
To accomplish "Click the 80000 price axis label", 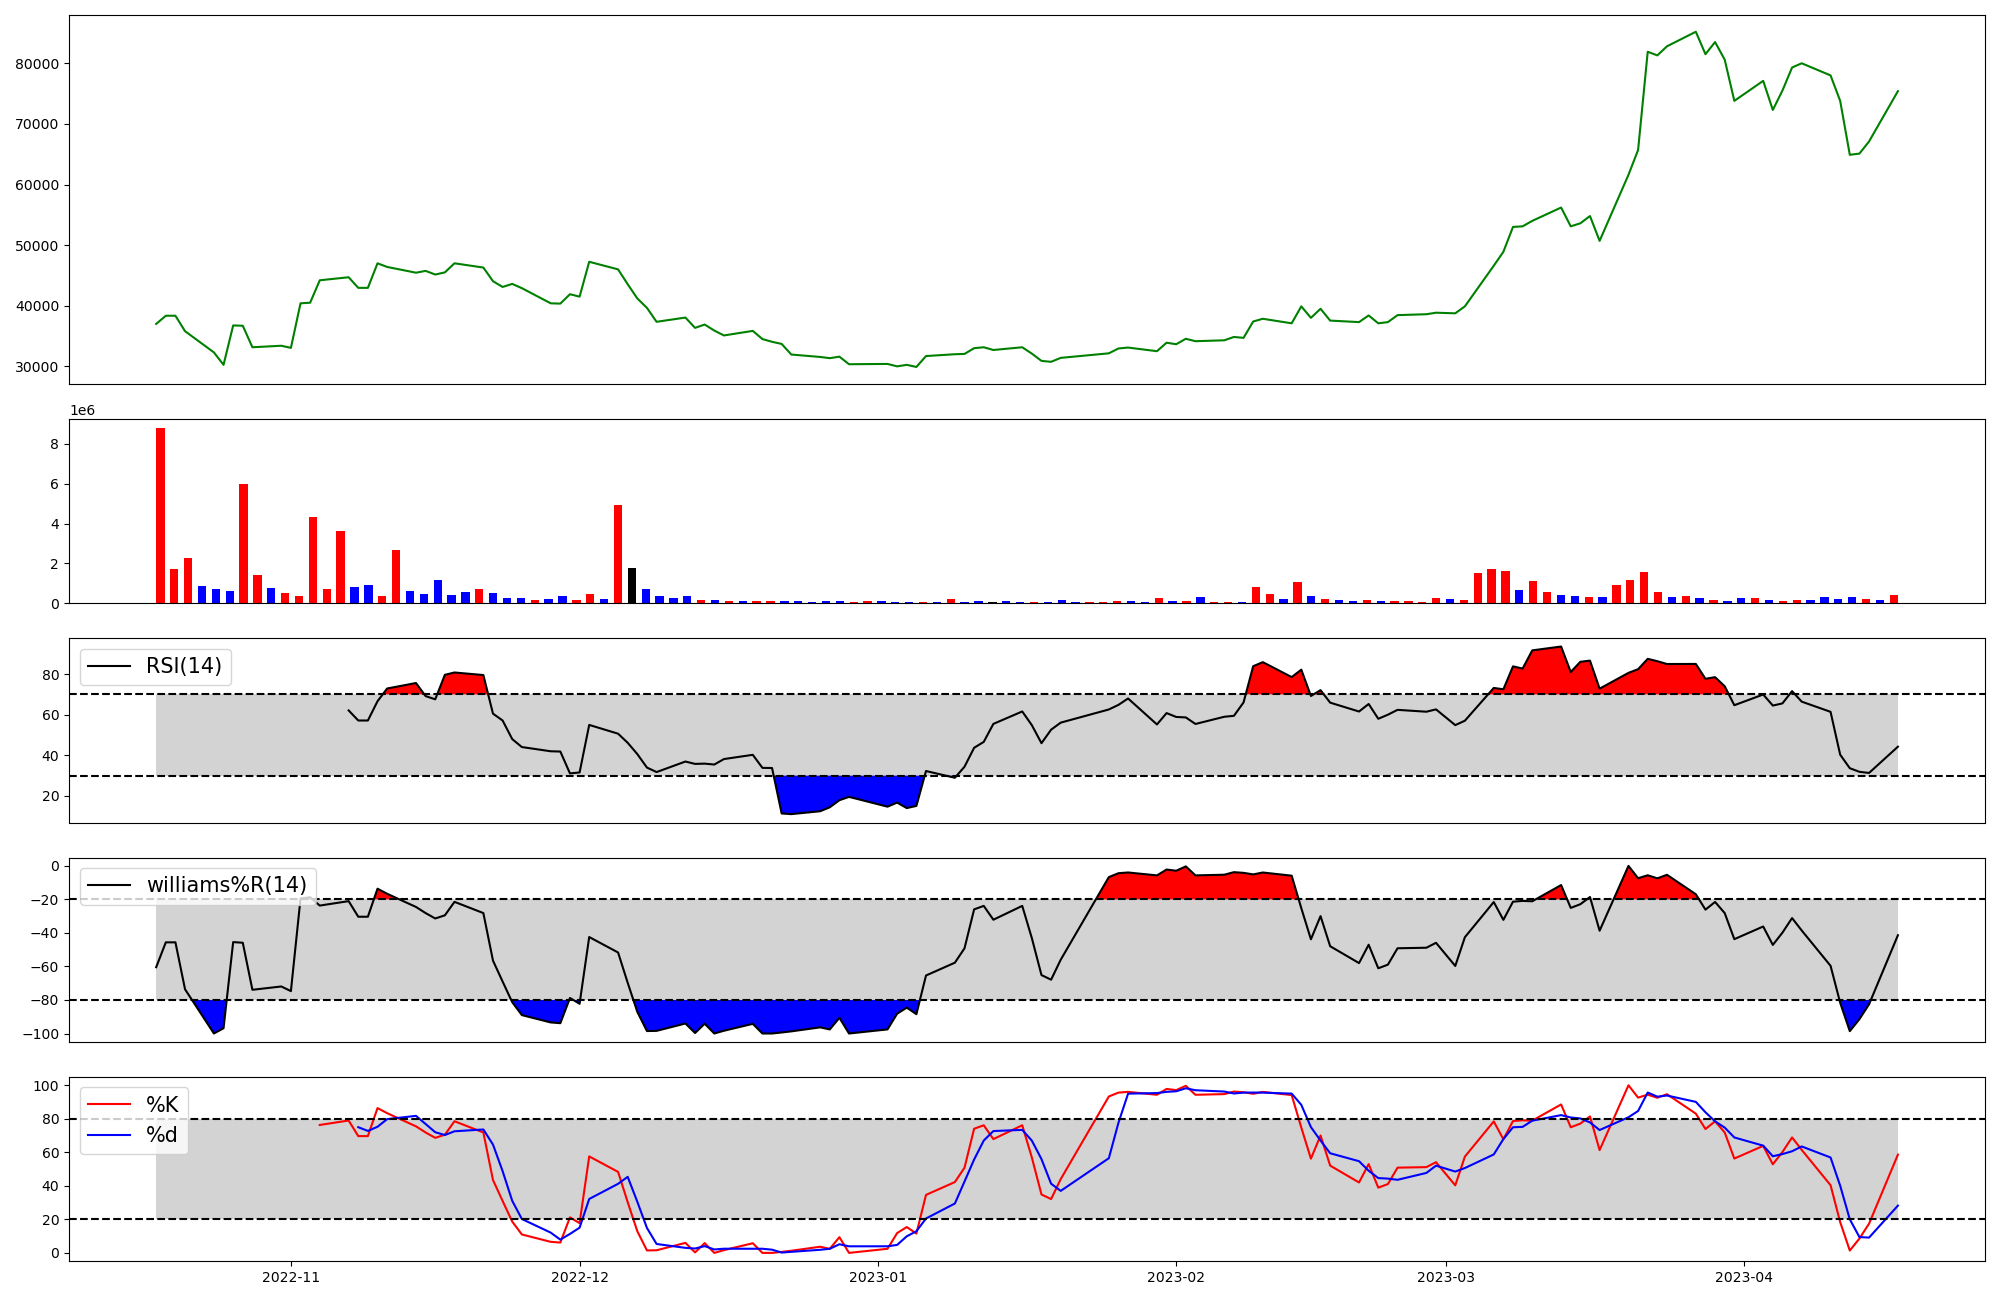I will coord(38,64).
